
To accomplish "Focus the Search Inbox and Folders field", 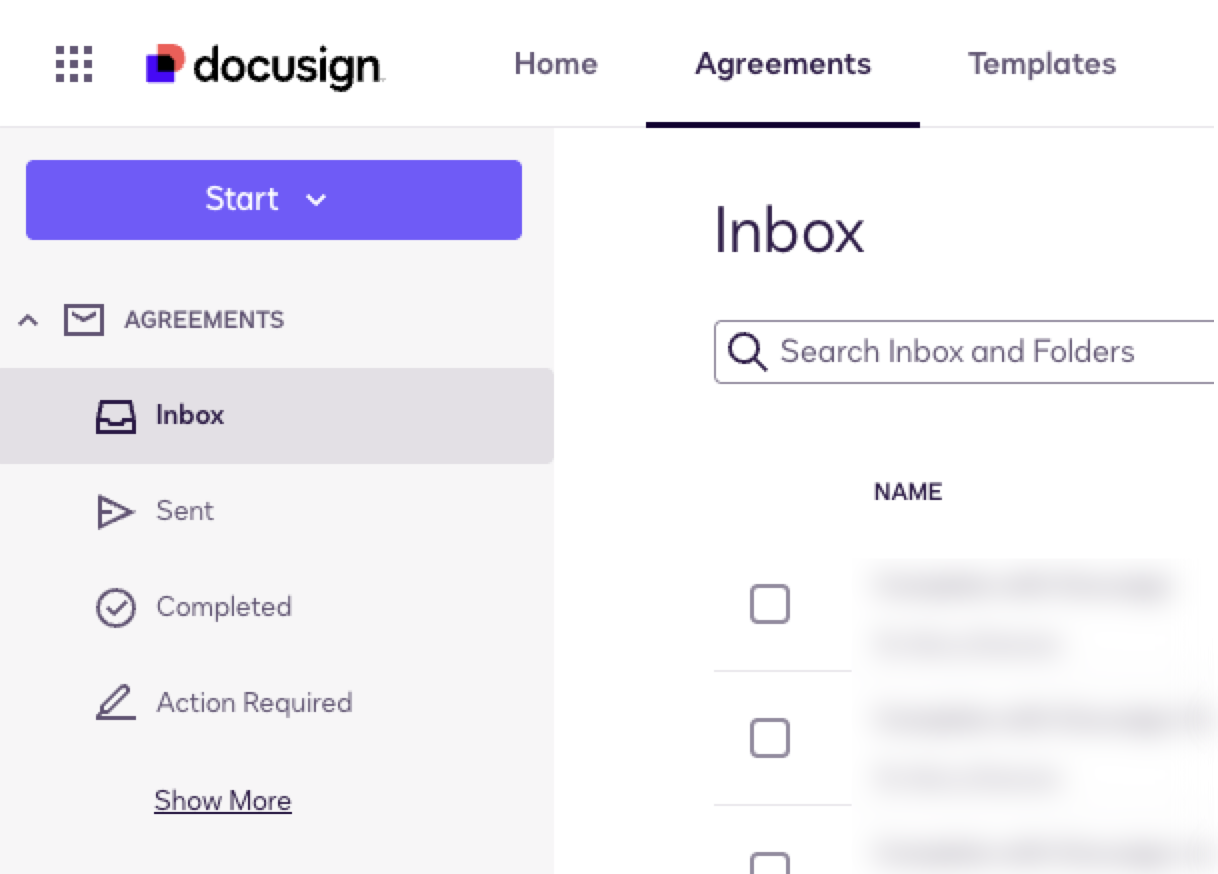I will click(x=980, y=352).
